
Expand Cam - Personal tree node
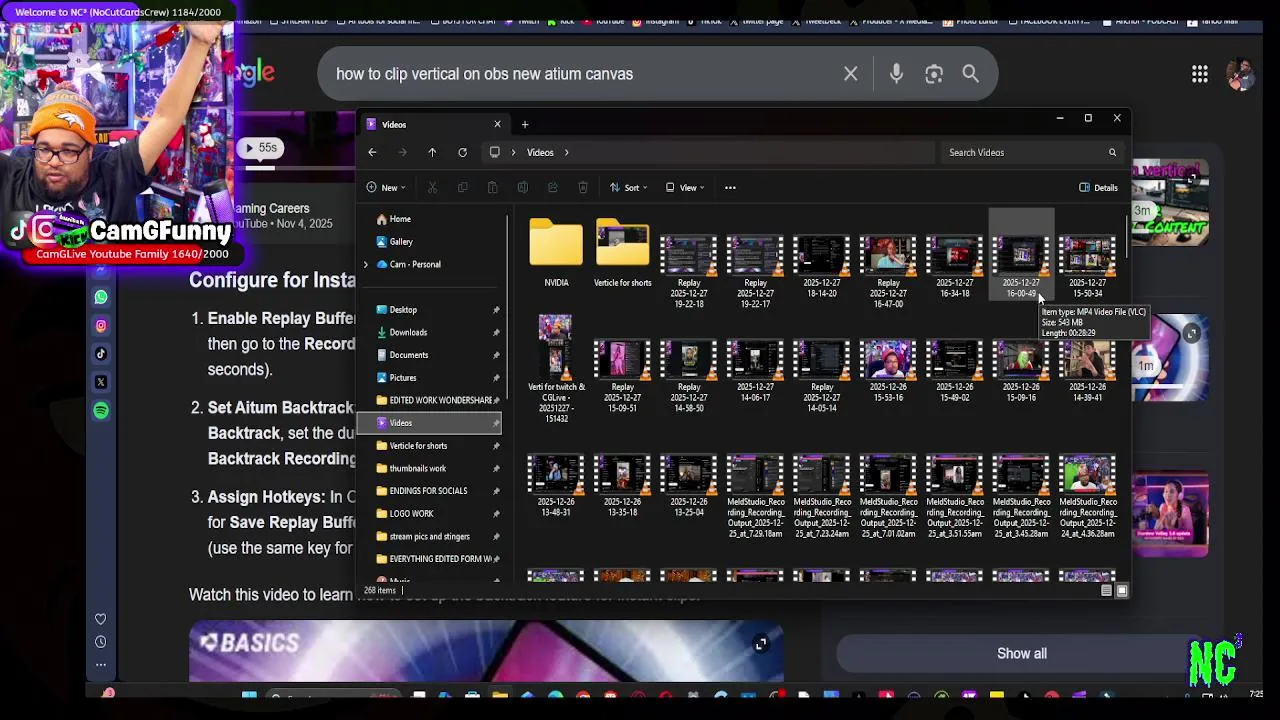click(366, 265)
